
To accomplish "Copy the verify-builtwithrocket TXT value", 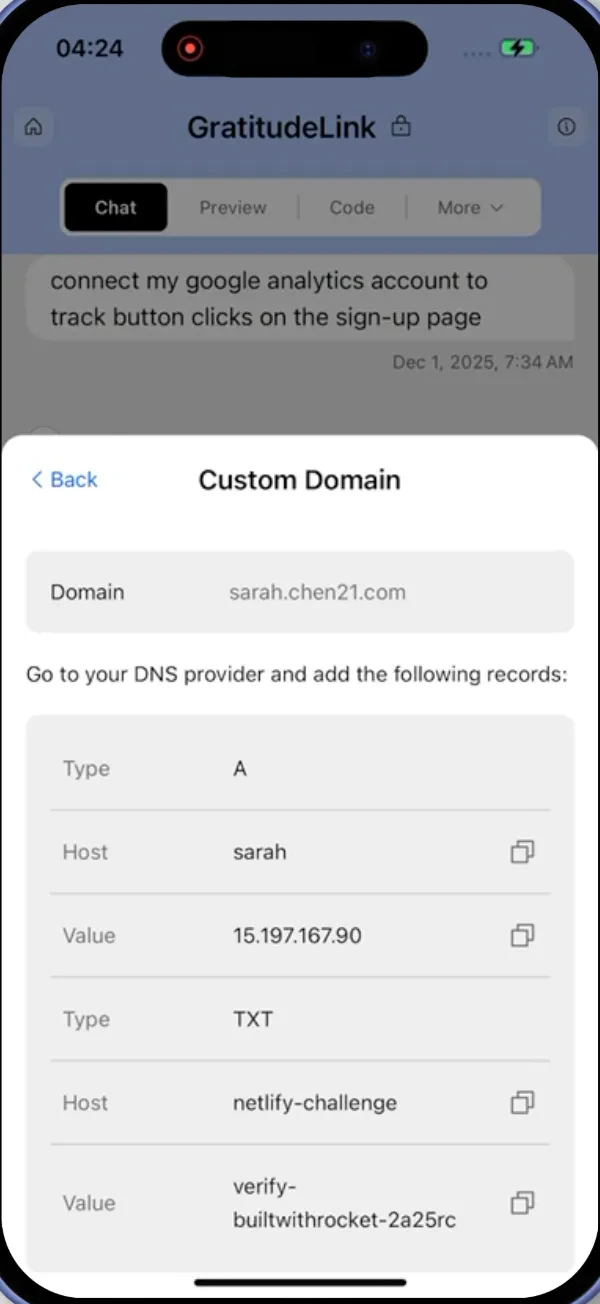I will click(x=521, y=1203).
